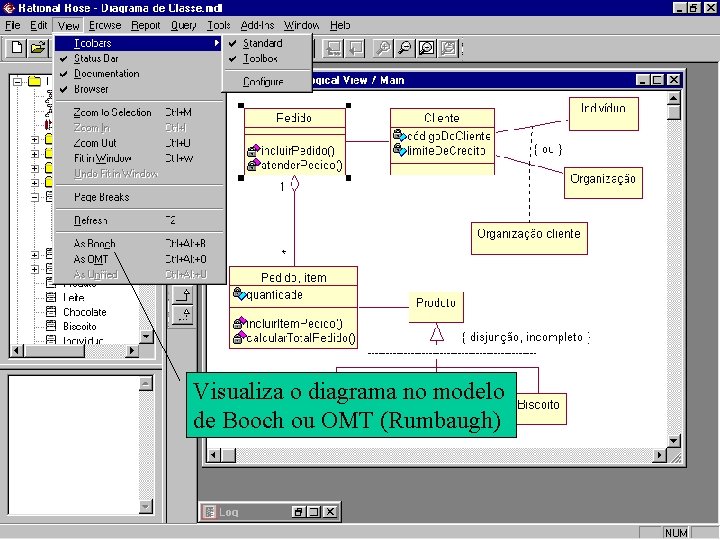This screenshot has width=720, height=540.
Task: Select As OMT notation entry
Action: coord(138,259)
